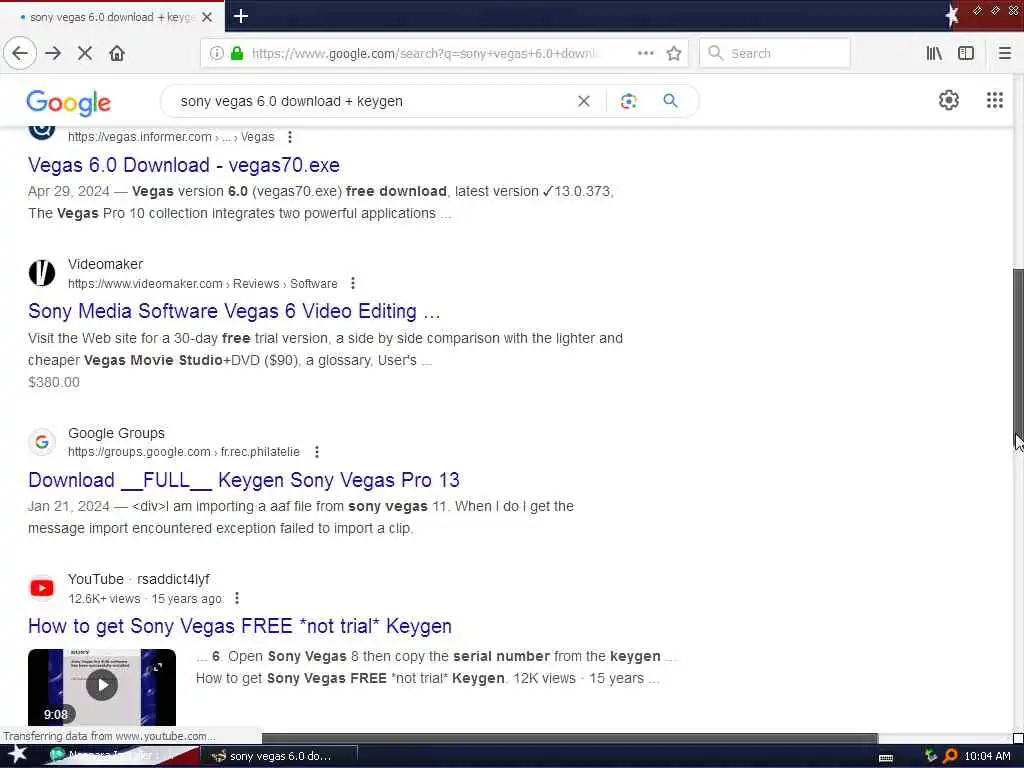Image resolution: width=1024 pixels, height=768 pixels.
Task: Click the browser forward arrow
Action: (53, 53)
